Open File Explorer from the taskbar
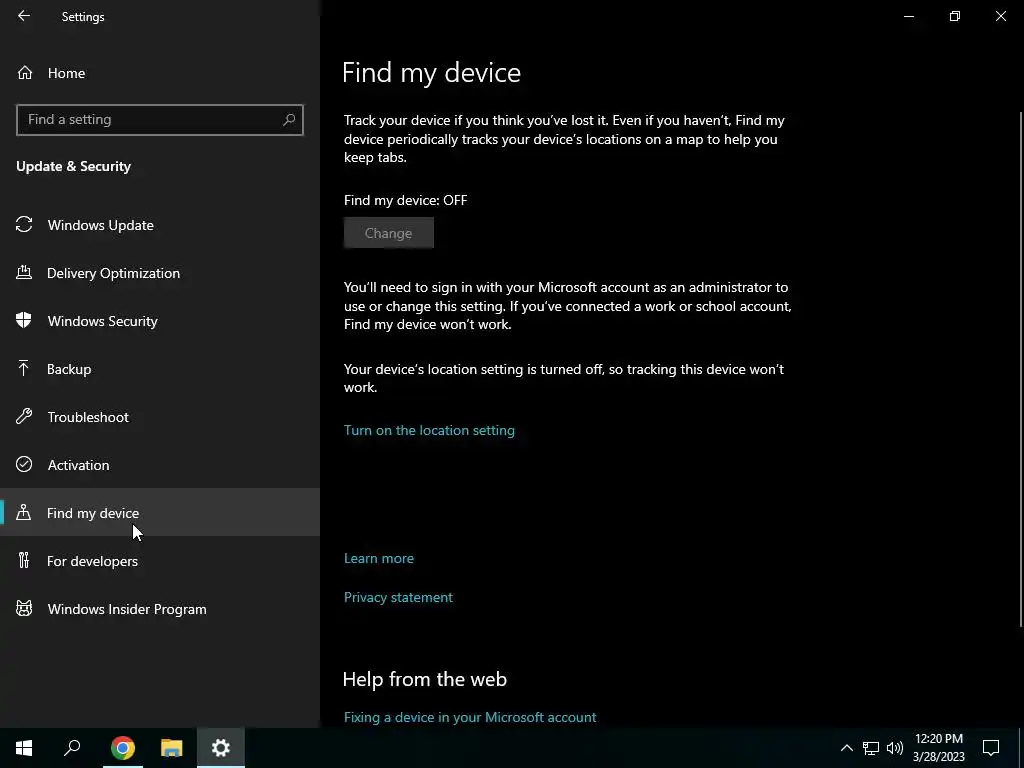The image size is (1024, 768). 172,748
